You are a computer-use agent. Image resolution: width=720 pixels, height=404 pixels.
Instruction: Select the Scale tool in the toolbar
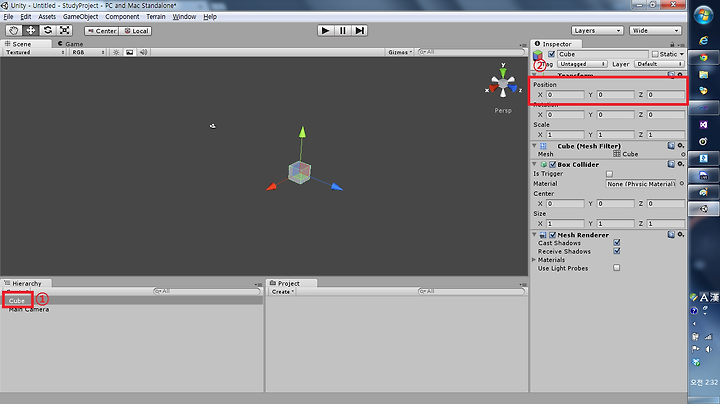[65, 30]
